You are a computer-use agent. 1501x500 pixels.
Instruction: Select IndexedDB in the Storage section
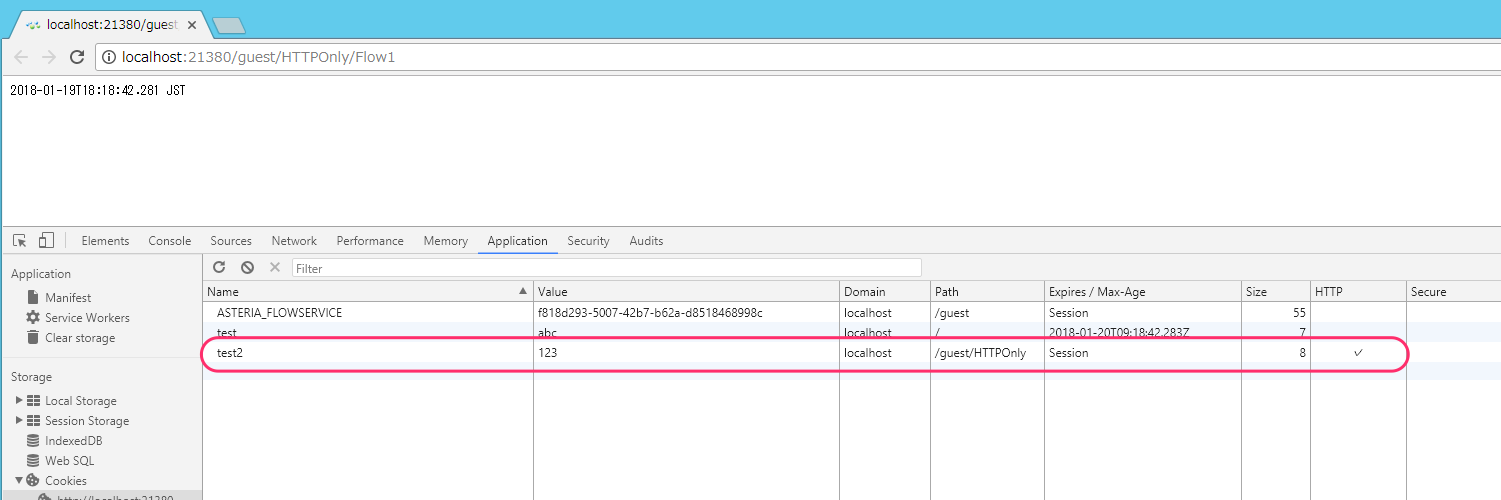click(x=73, y=440)
